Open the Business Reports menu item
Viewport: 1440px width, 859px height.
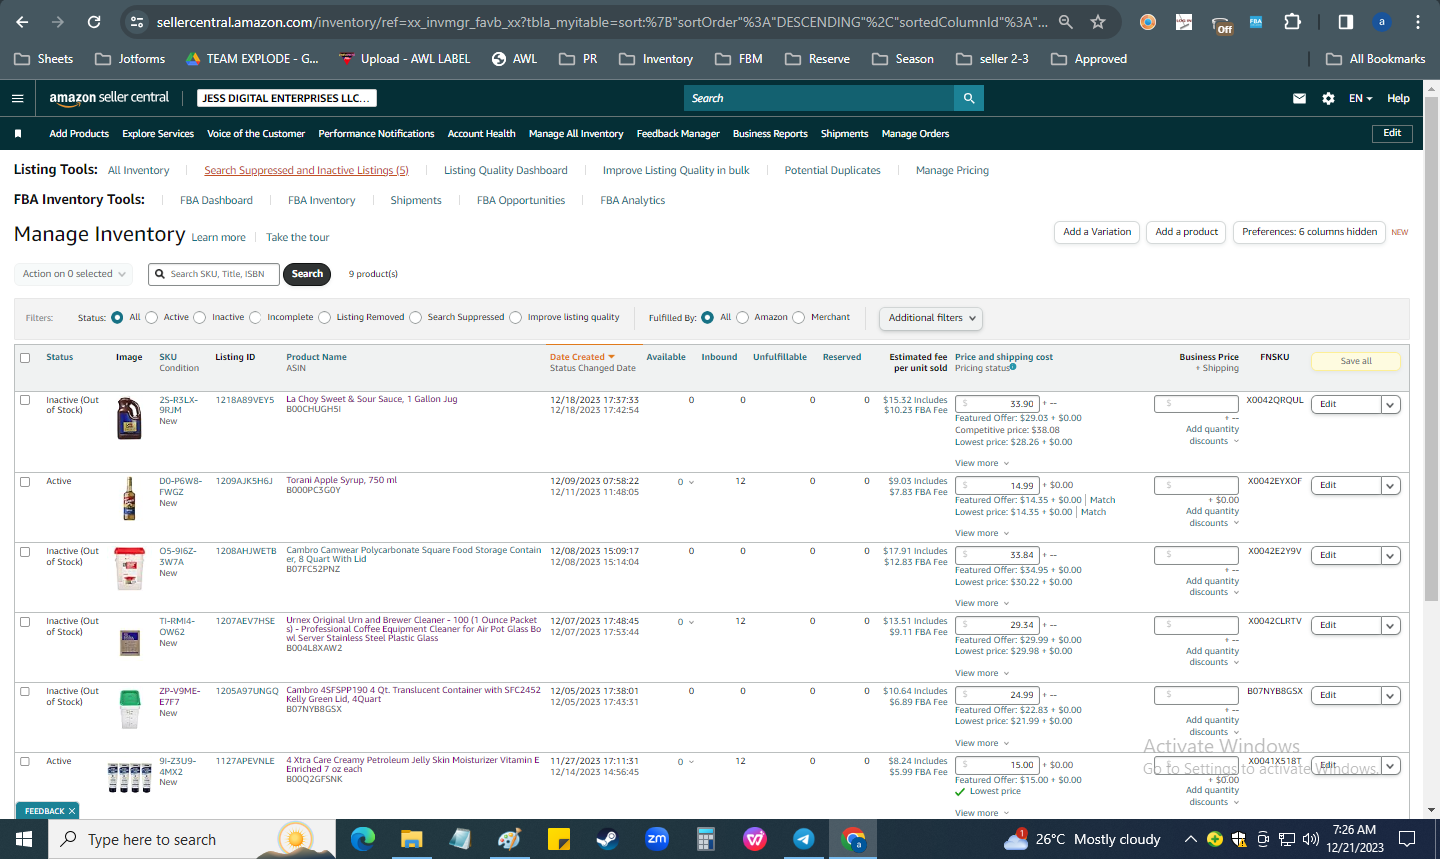click(x=770, y=133)
